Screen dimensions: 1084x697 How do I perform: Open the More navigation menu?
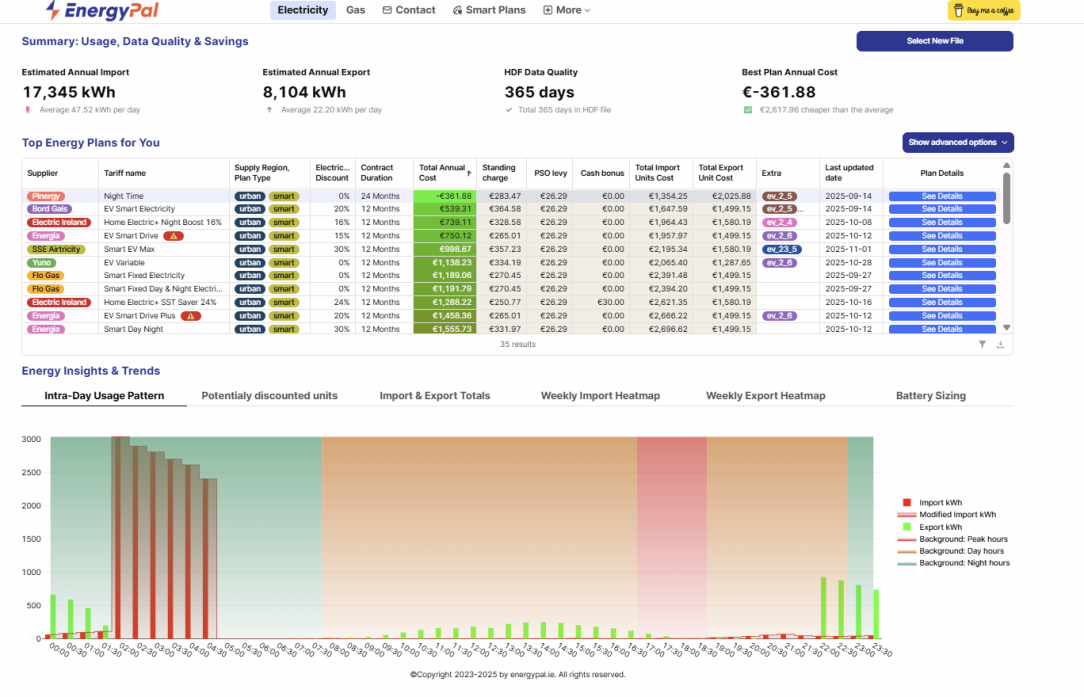pos(567,10)
